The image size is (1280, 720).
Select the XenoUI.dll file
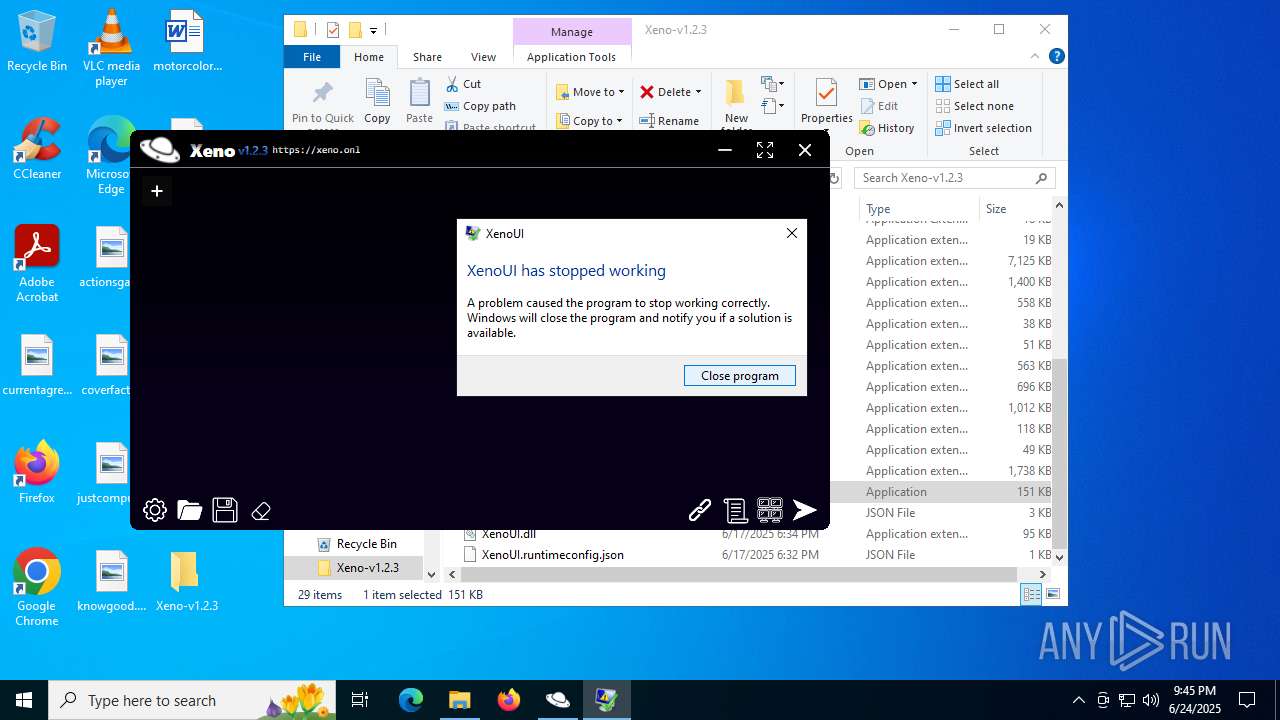pyautogui.click(x=509, y=534)
